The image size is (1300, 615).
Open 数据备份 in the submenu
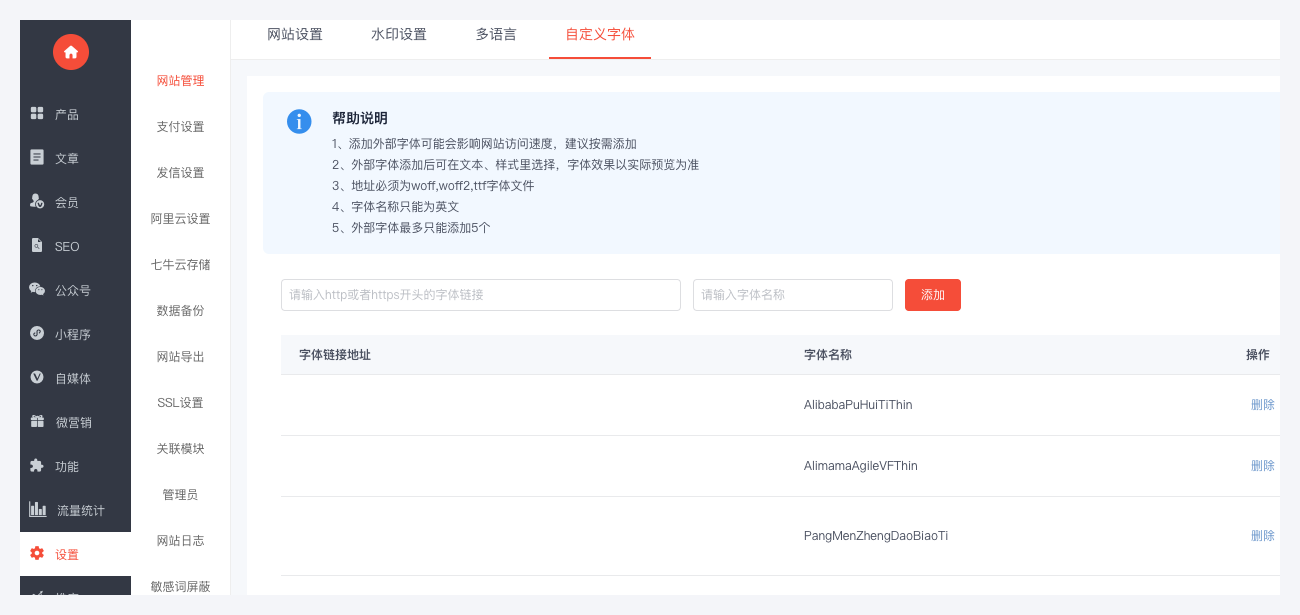click(181, 311)
